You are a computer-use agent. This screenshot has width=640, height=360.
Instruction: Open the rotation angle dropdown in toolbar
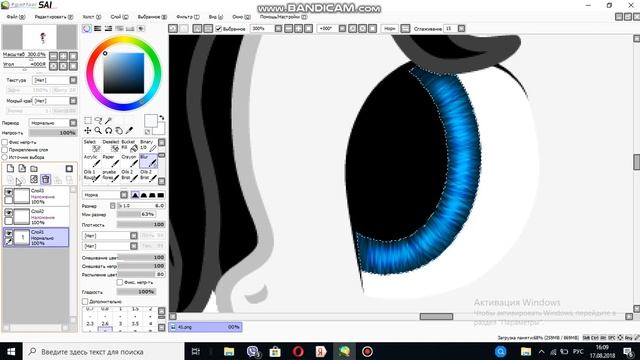(x=342, y=29)
